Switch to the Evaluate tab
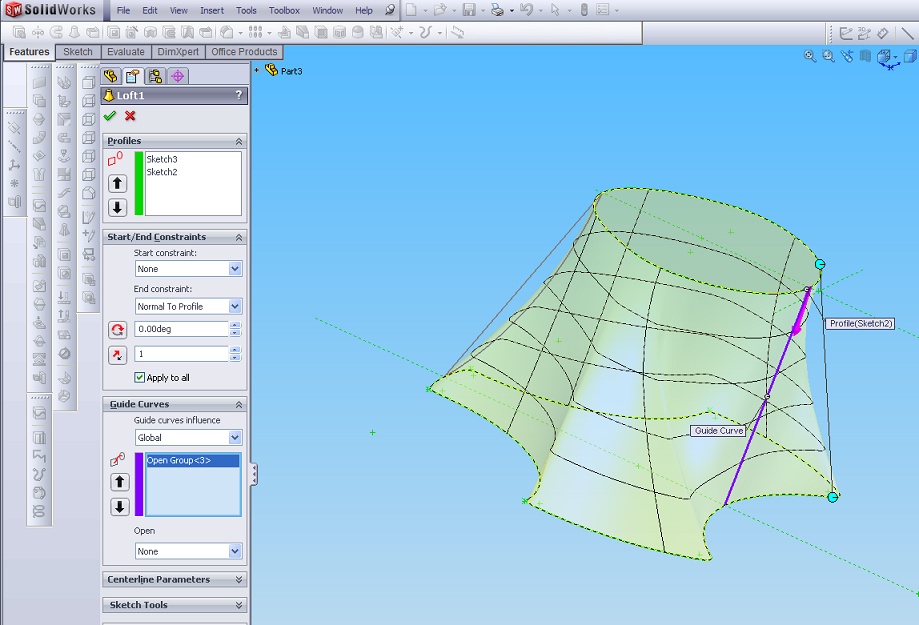This screenshot has height=625, width=919. coord(125,52)
